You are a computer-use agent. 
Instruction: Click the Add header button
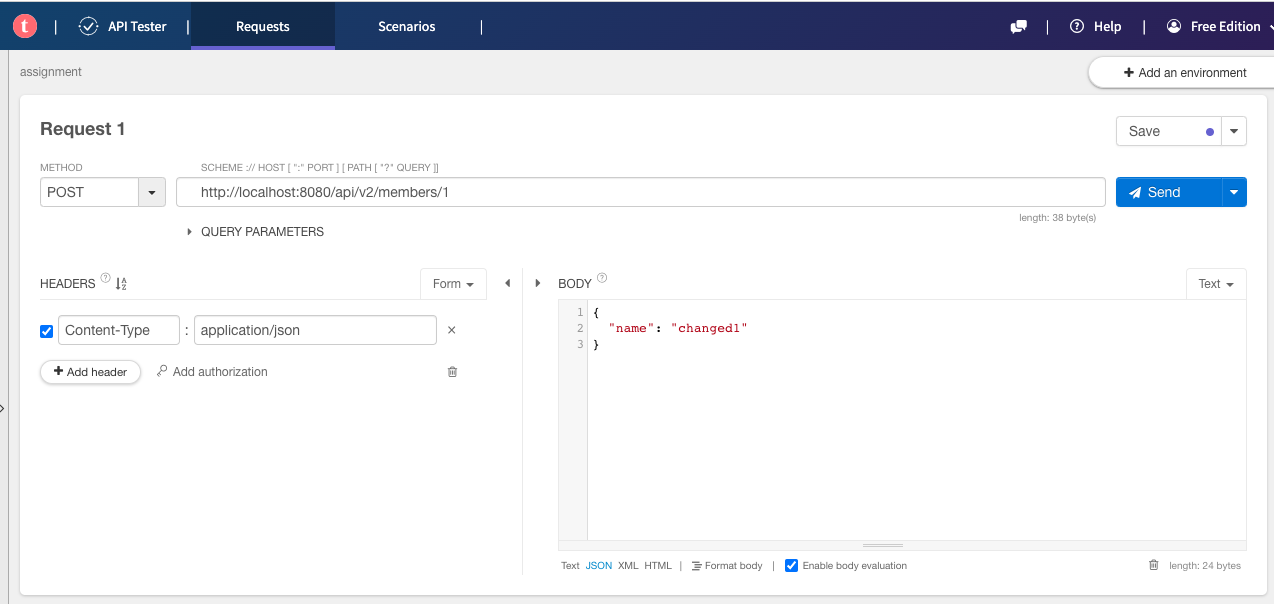click(x=90, y=372)
